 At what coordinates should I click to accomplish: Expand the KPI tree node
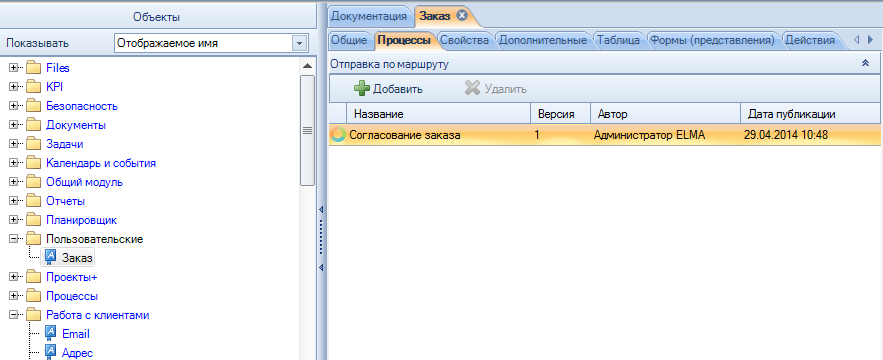14,87
